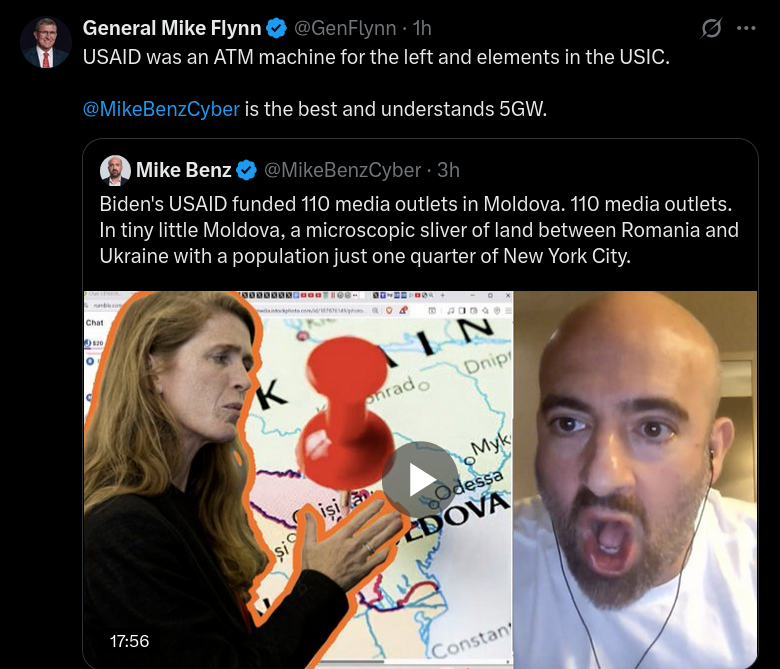The width and height of the screenshot is (780, 669).
Task: Click the 1h timestamp on Flynn's post
Action: pyautogui.click(x=422, y=28)
